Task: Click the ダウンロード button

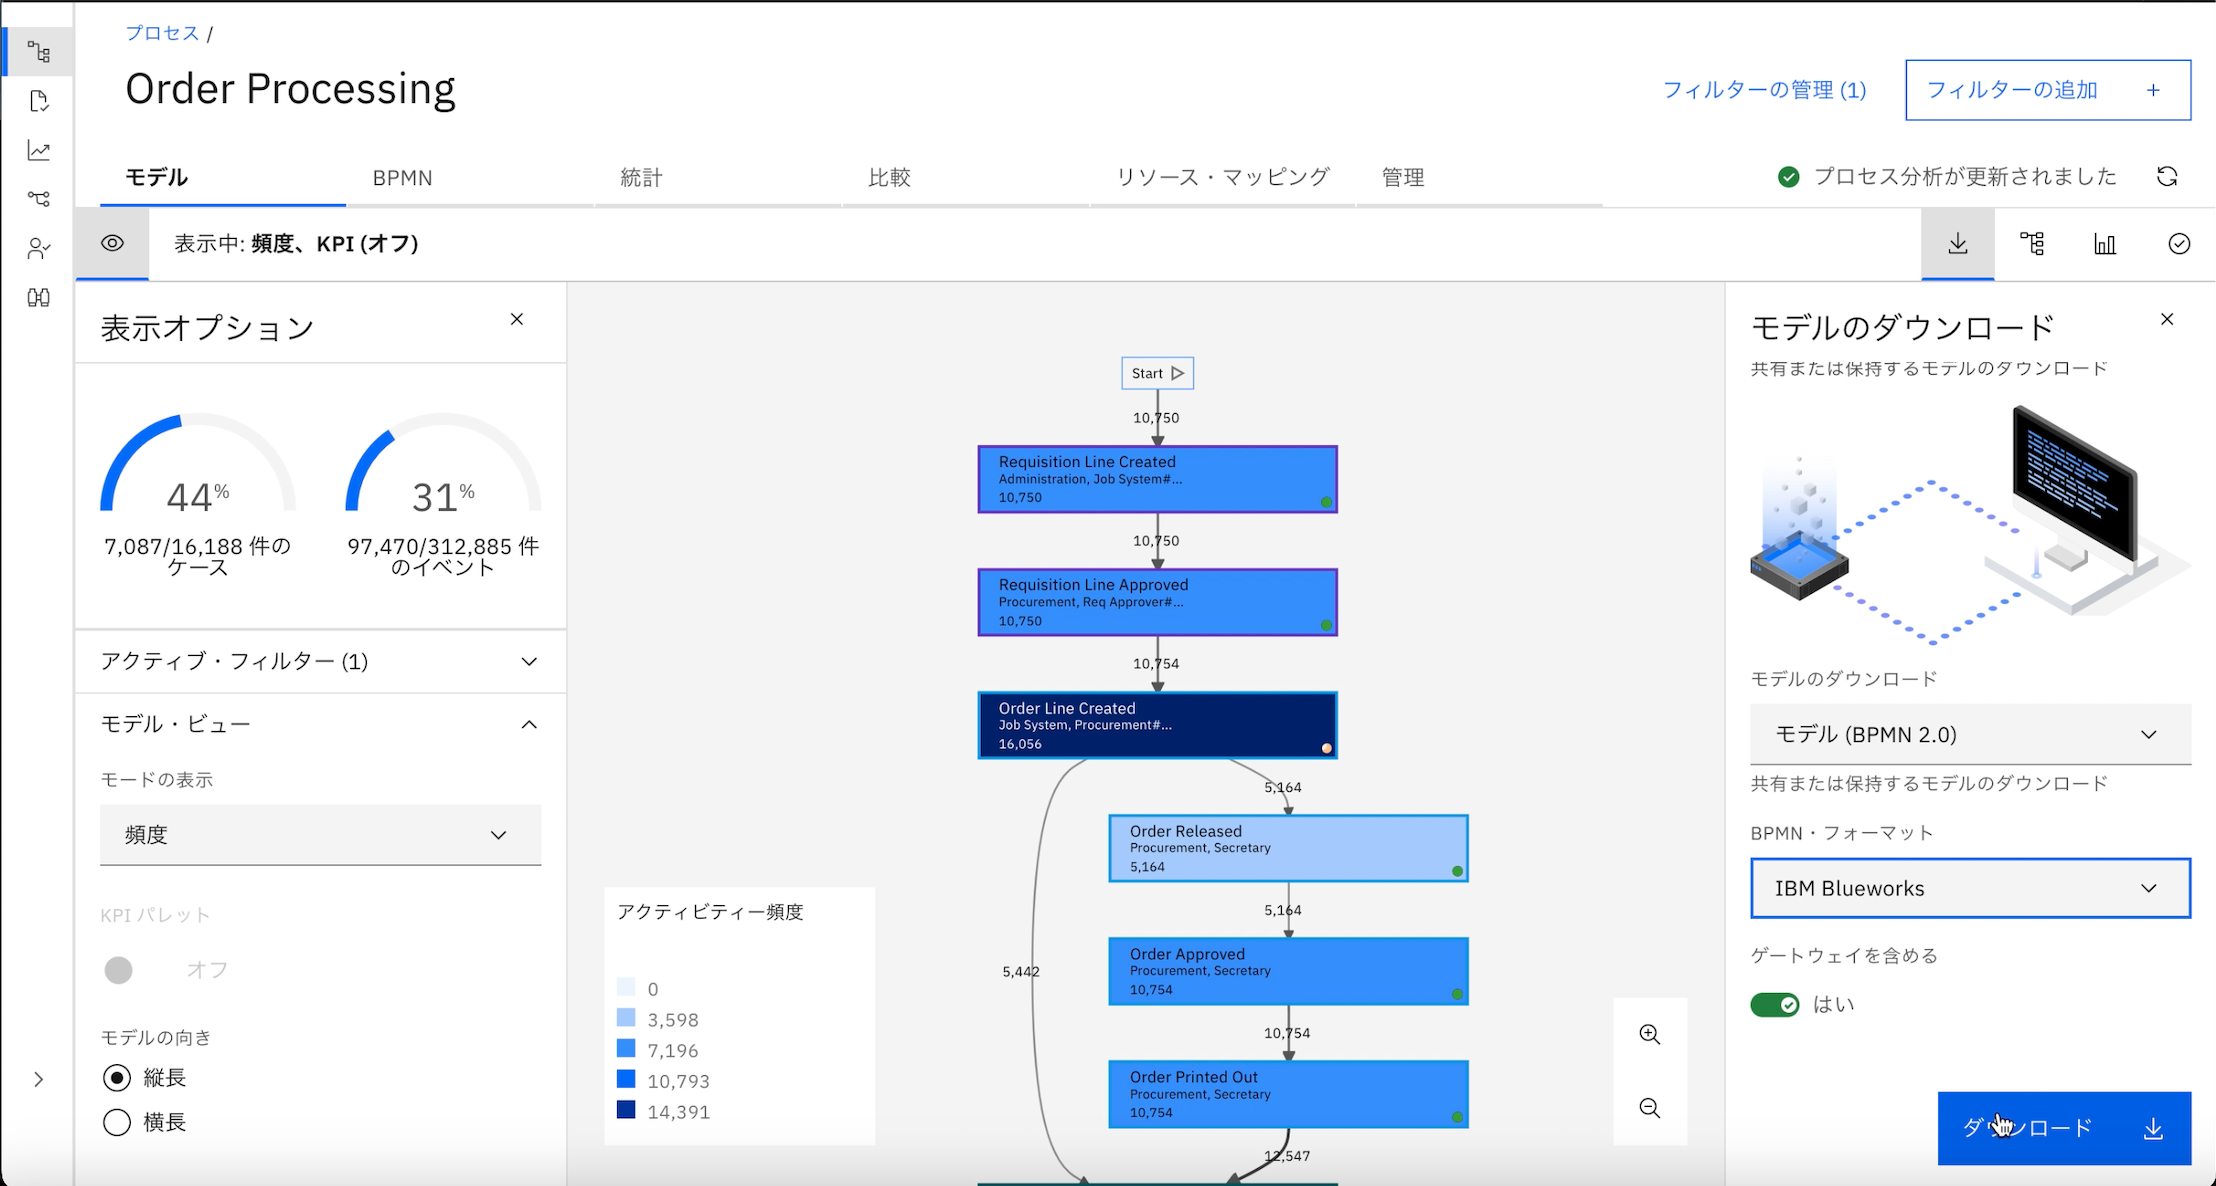Action: tap(2063, 1128)
